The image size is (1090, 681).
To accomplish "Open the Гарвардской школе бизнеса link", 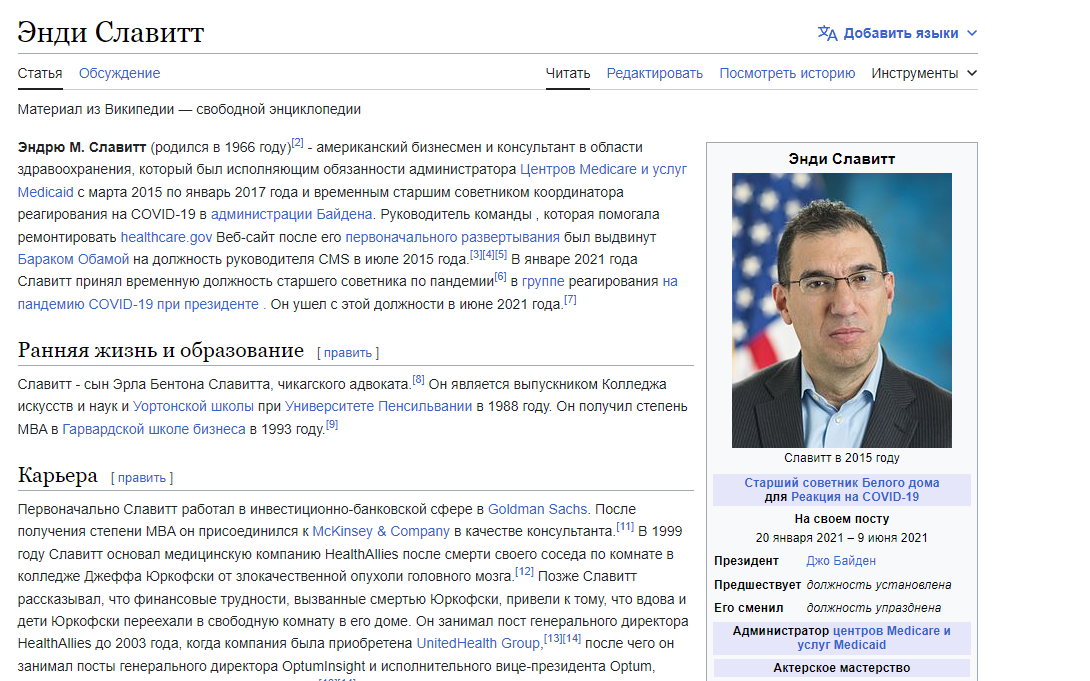I will coord(154,429).
